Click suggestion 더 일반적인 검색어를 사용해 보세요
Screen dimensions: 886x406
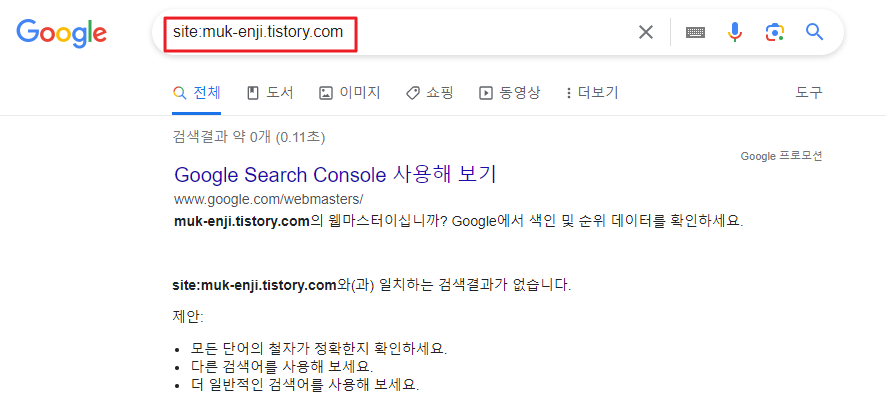(305, 386)
